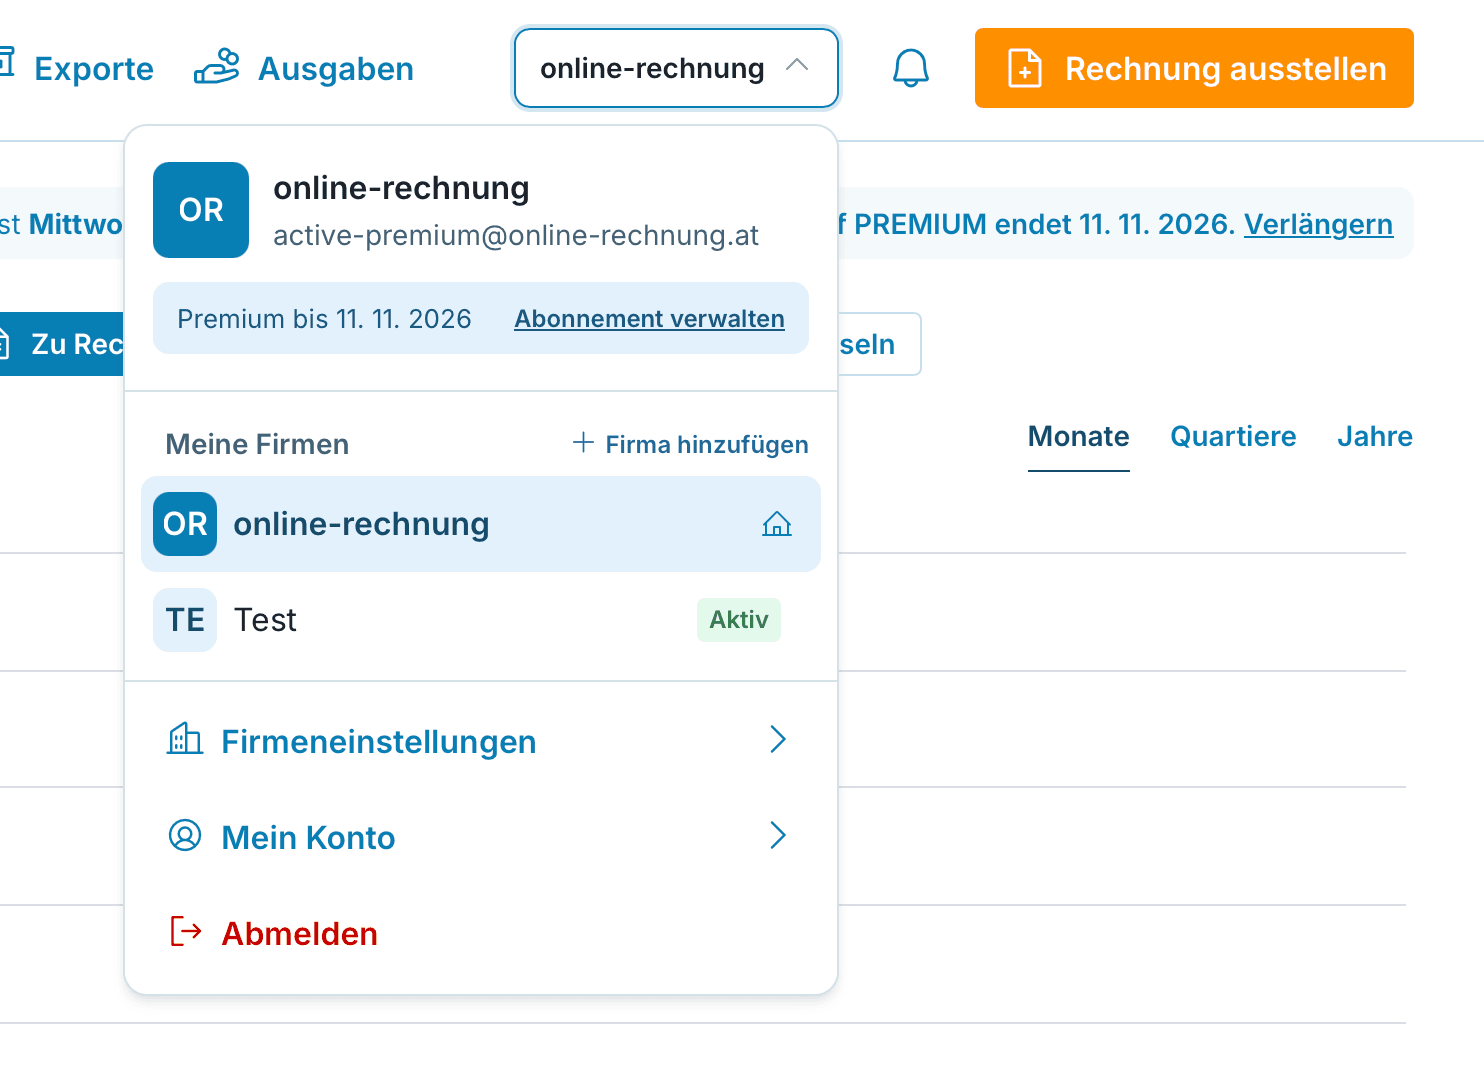Click the user circle icon for Mein Konto
Image resolution: width=1484 pixels, height=1088 pixels.
(185, 835)
